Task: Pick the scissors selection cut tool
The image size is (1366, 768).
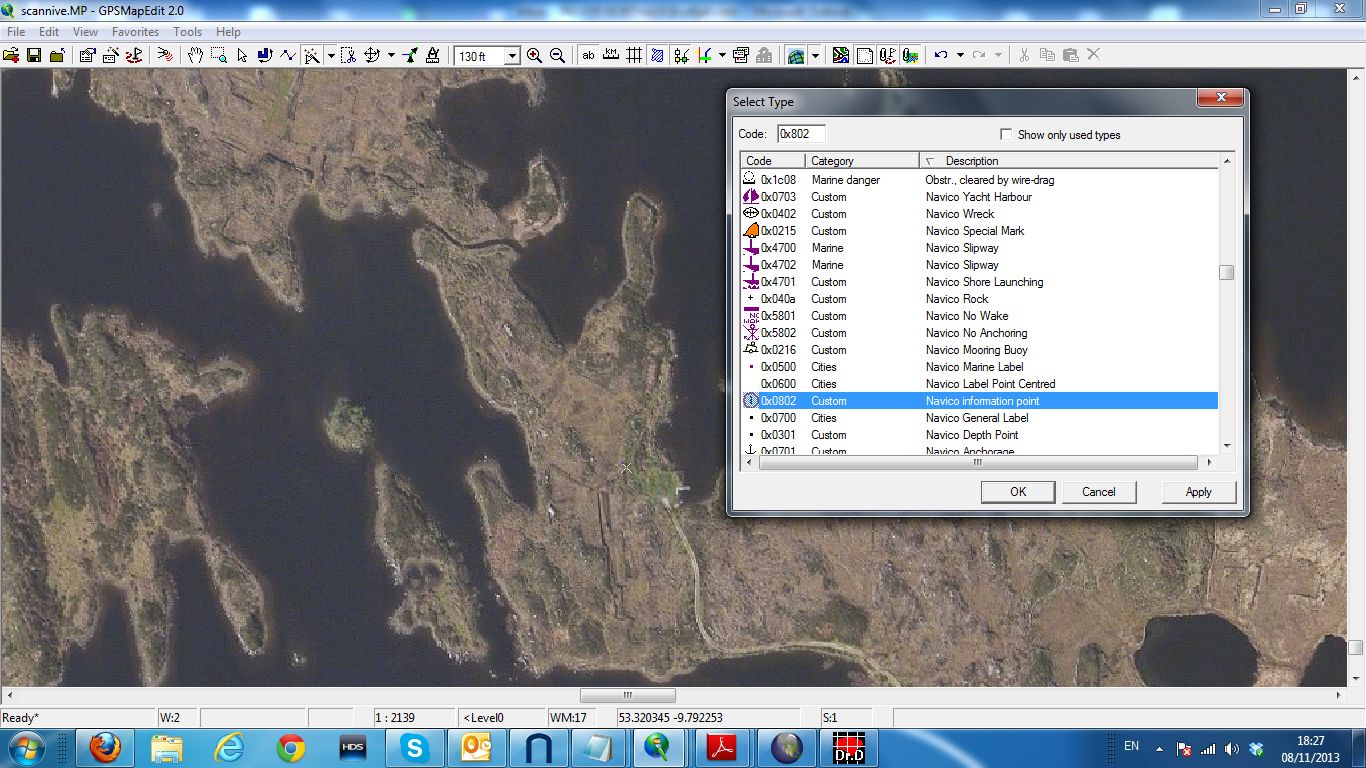Action: (348, 55)
